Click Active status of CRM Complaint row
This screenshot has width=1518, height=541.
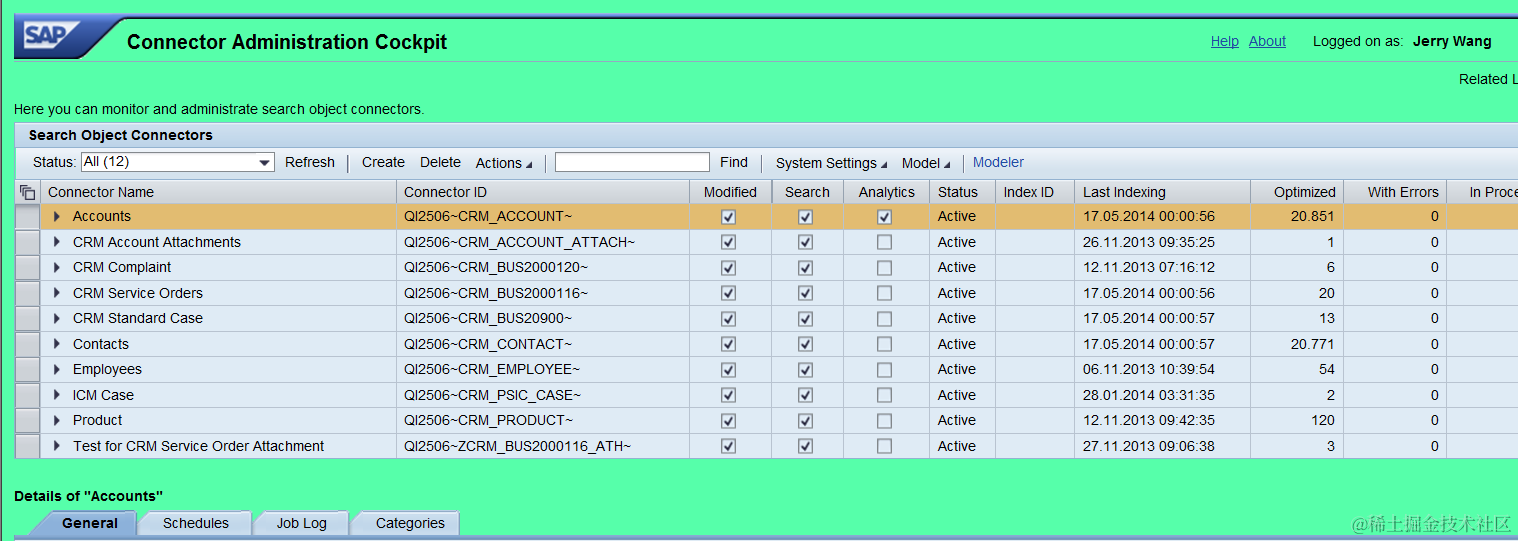(x=957, y=267)
